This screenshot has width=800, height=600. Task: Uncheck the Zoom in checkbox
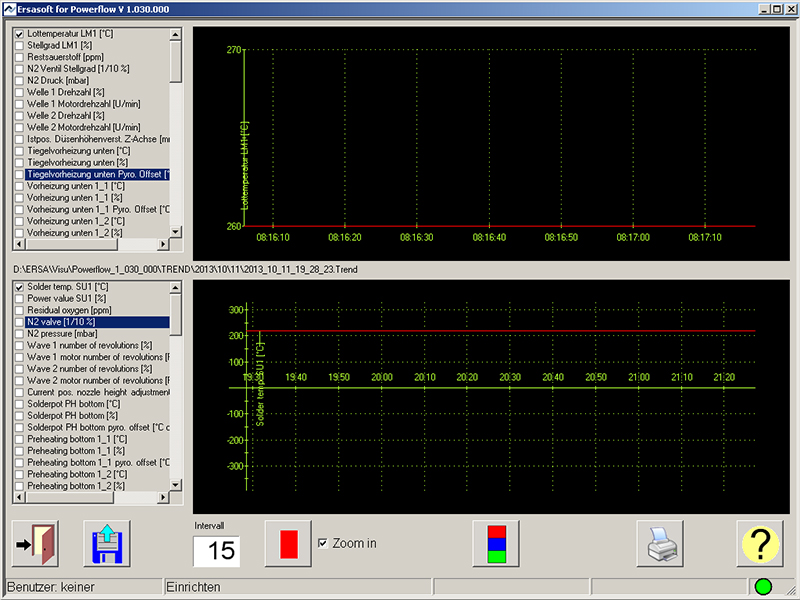coord(322,543)
